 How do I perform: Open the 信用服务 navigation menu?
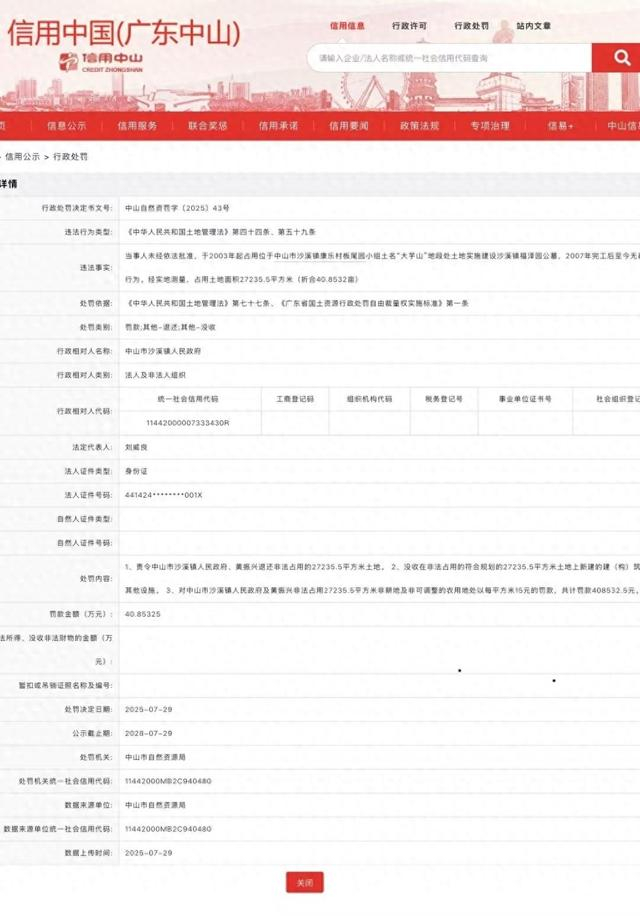coord(137,126)
